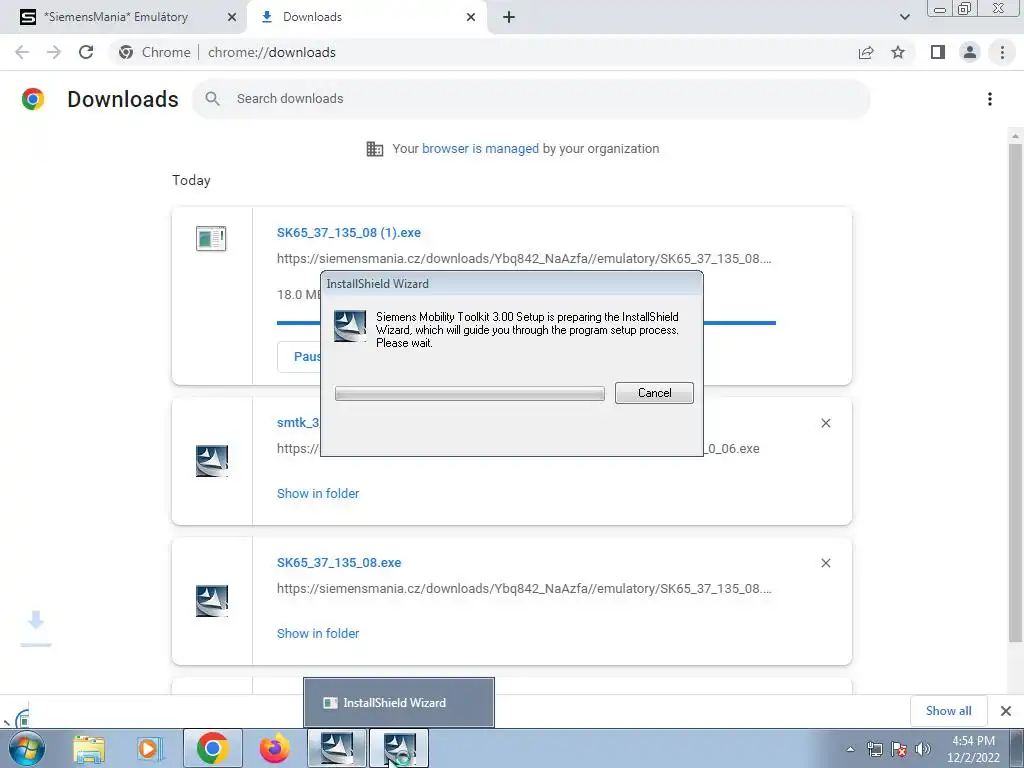Open the tab search dropdown chevron

click(904, 17)
